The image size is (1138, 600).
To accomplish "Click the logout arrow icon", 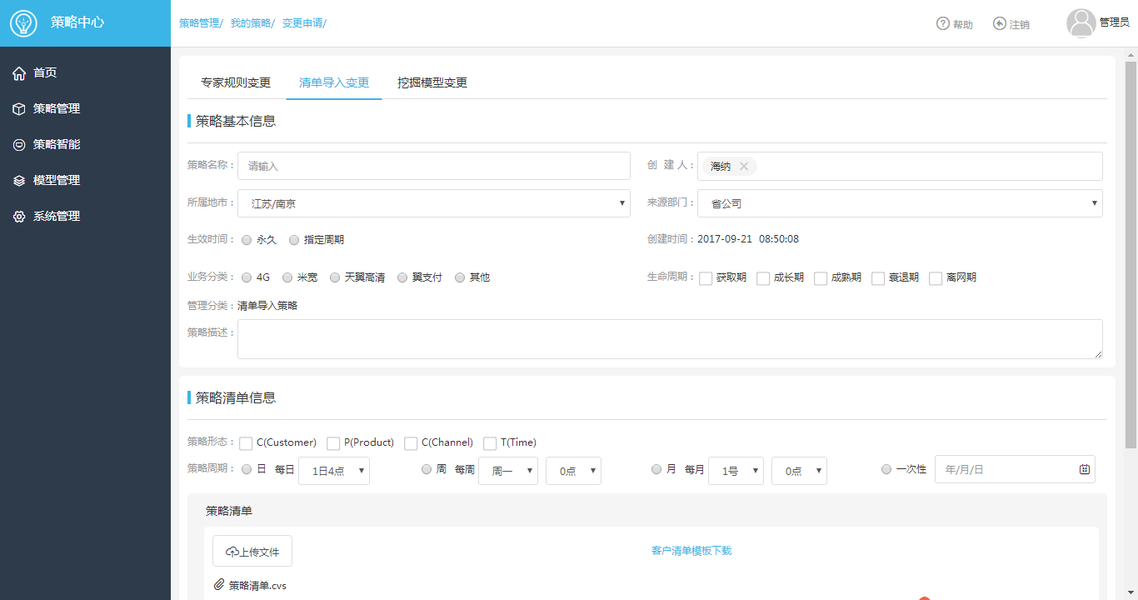I will pyautogui.click(x=999, y=24).
